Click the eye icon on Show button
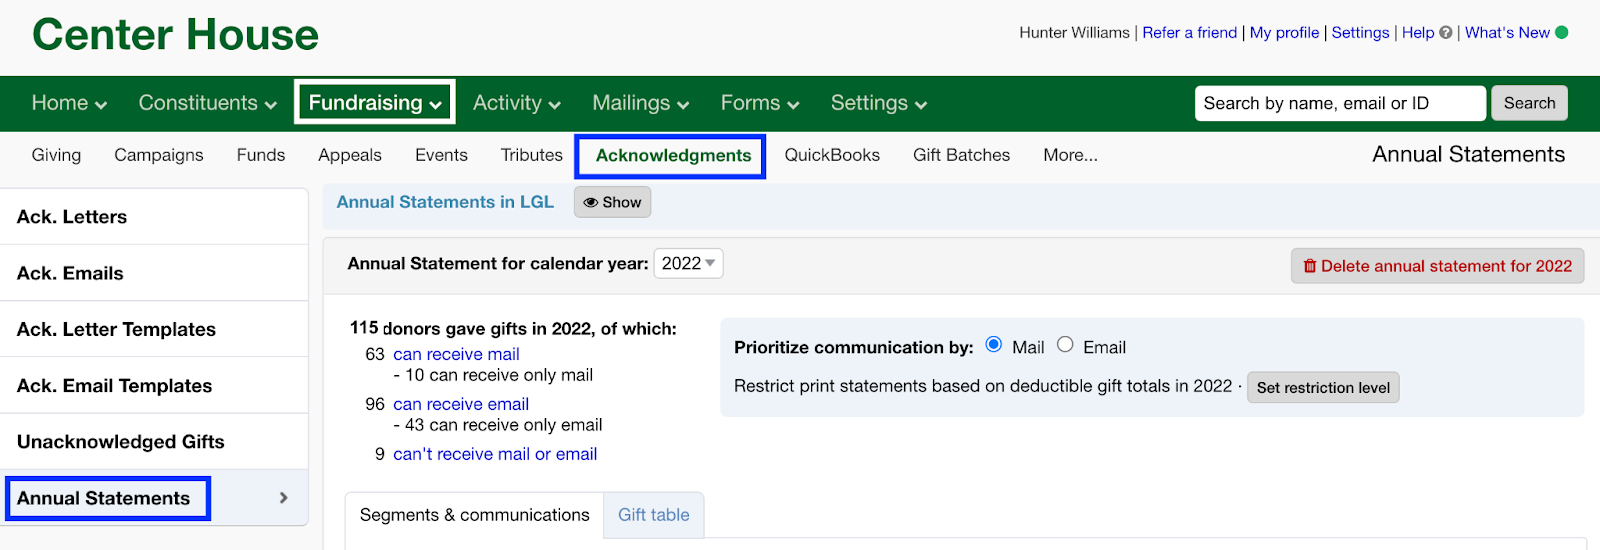Viewport: 1600px width, 550px height. (x=591, y=202)
